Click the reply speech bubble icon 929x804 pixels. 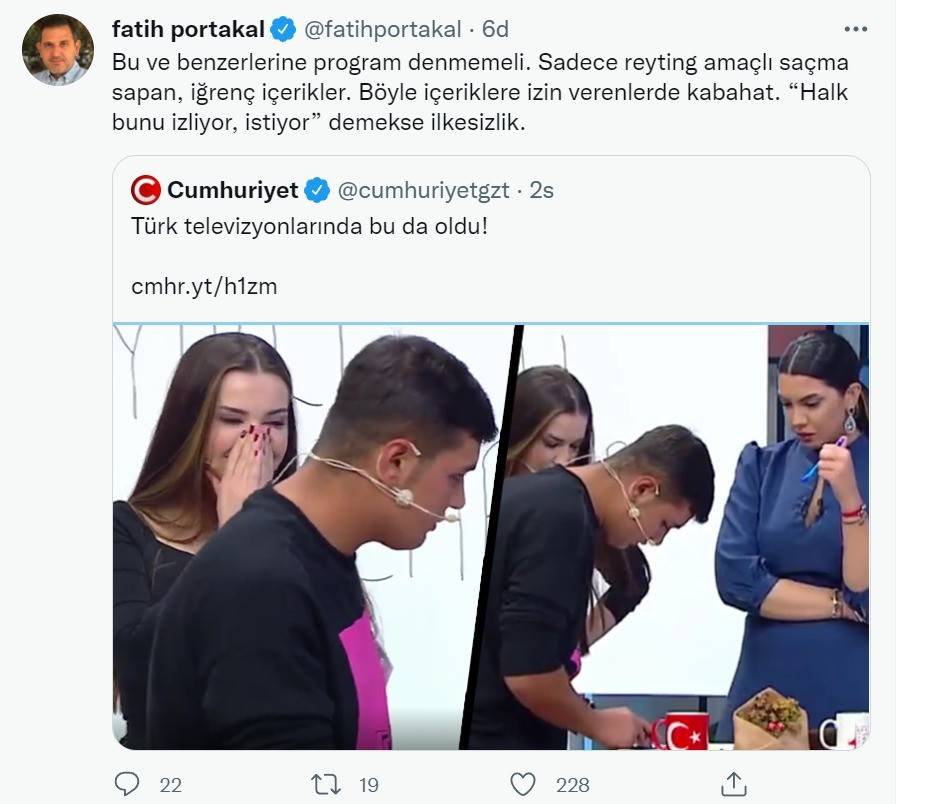tap(127, 783)
